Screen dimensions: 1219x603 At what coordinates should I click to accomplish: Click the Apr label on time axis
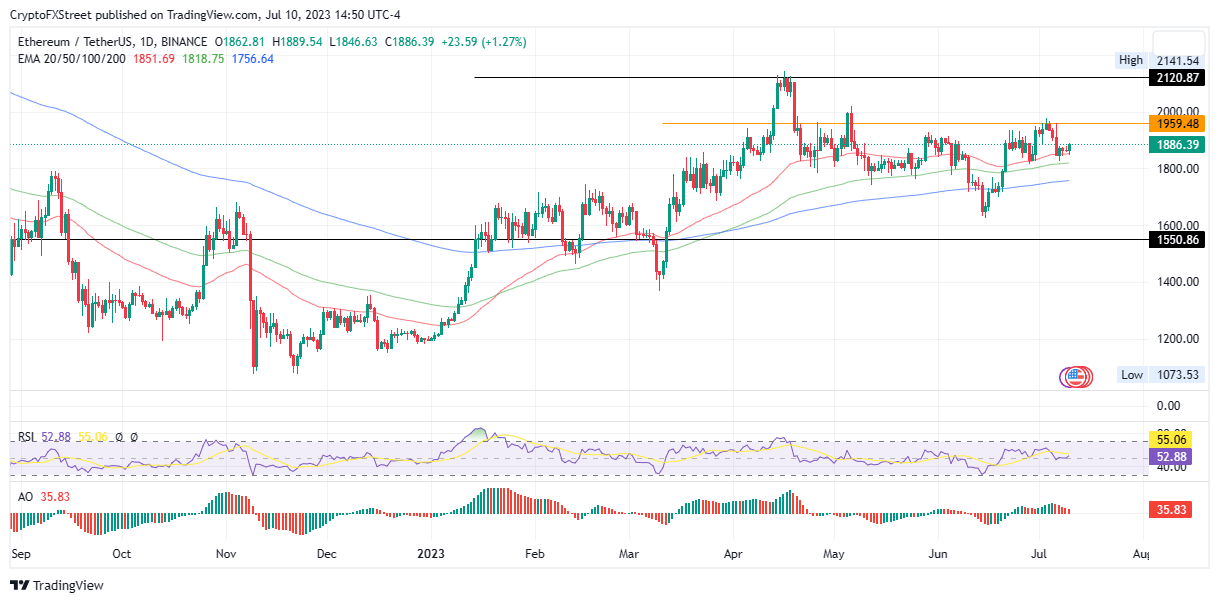point(733,552)
